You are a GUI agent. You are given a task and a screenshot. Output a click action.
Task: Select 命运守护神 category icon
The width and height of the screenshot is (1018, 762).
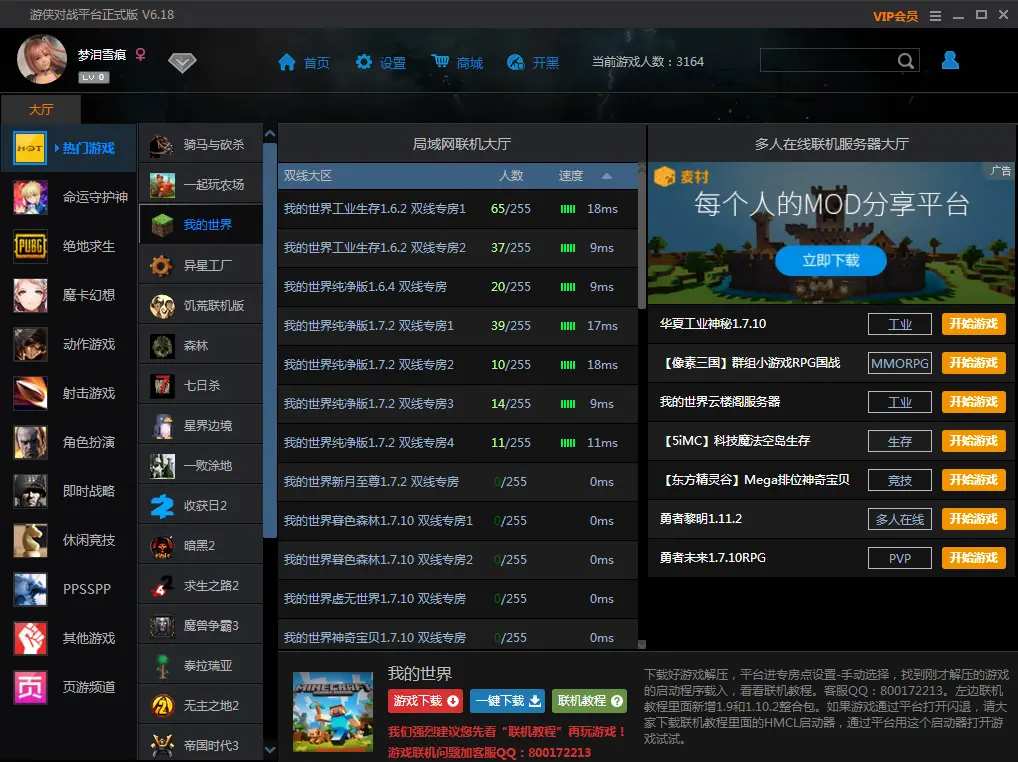point(31,197)
